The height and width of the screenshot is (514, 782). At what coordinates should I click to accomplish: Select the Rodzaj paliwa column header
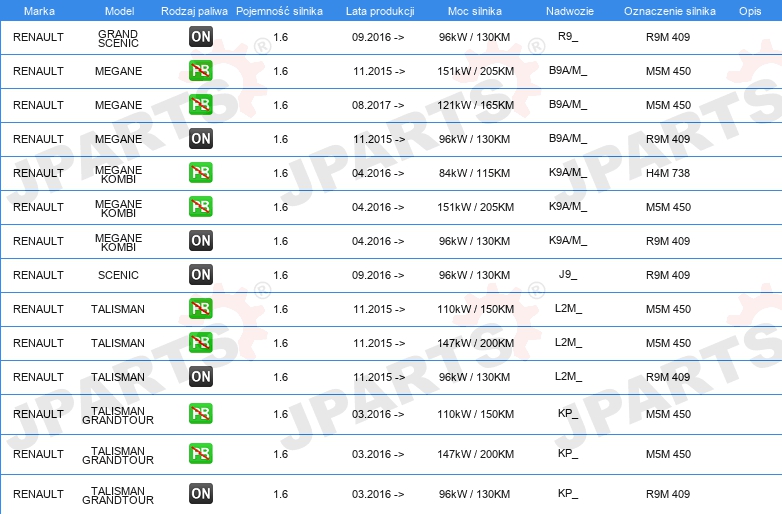(x=194, y=11)
